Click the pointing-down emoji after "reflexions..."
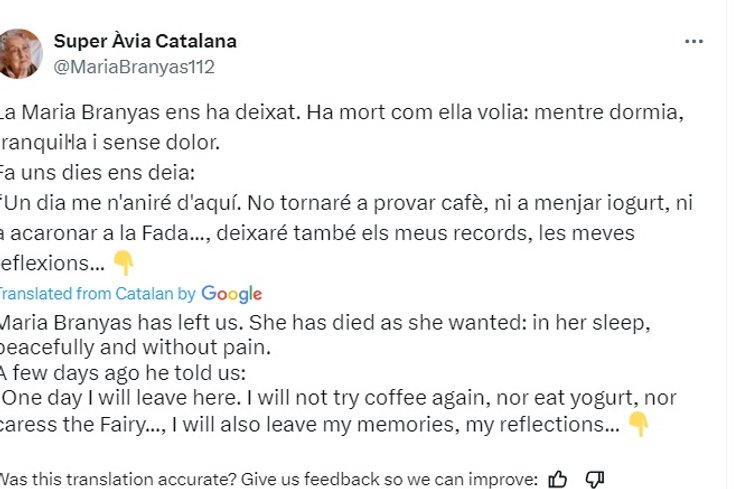This screenshot has height=489, width=740. coord(123,263)
